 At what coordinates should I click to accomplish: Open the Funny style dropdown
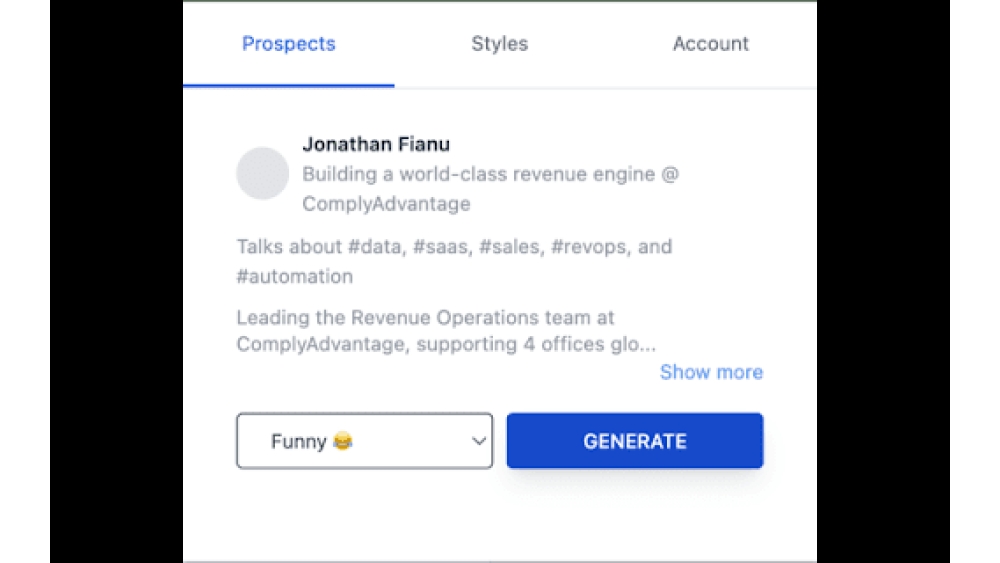pos(364,441)
